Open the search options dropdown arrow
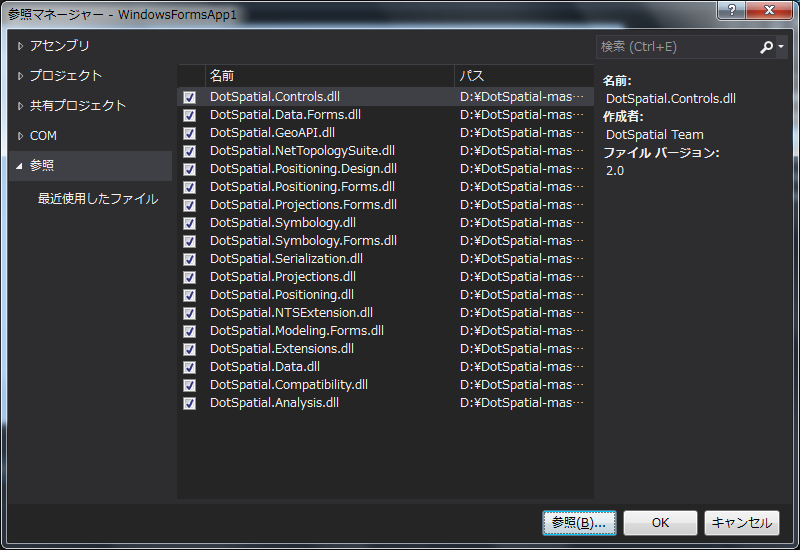This screenshot has width=800, height=550. (x=781, y=47)
